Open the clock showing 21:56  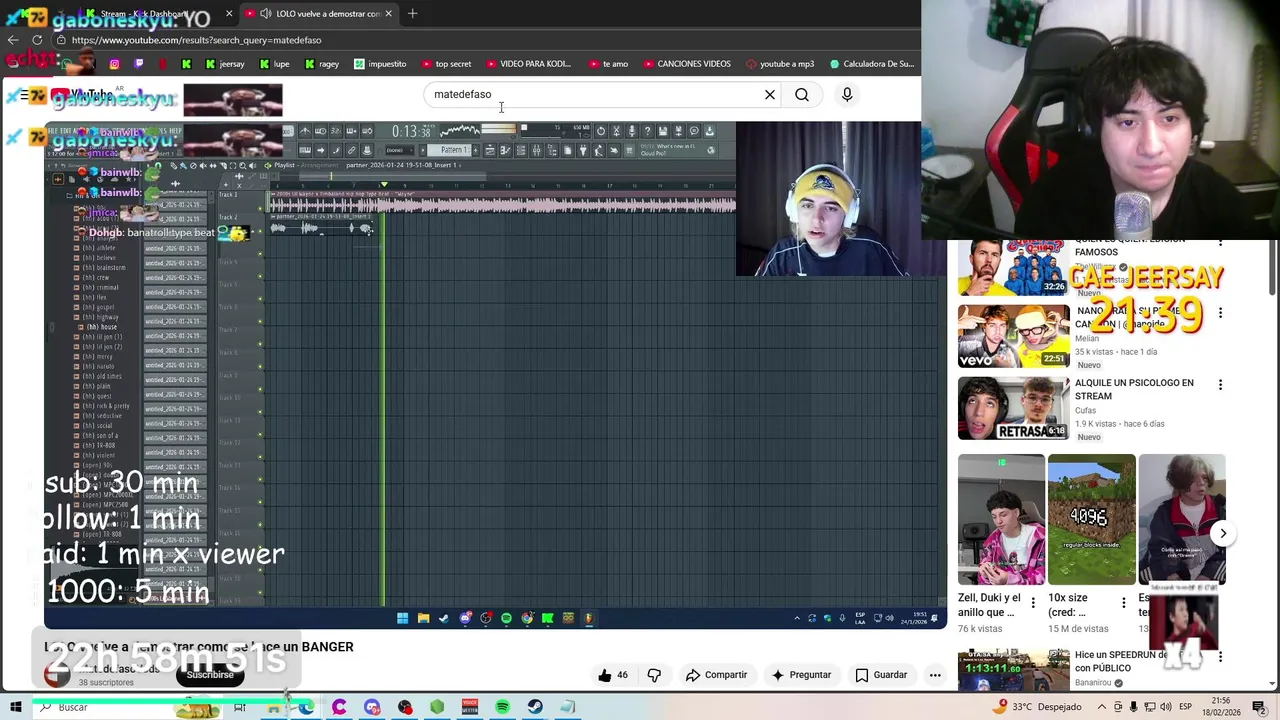coord(1221,707)
